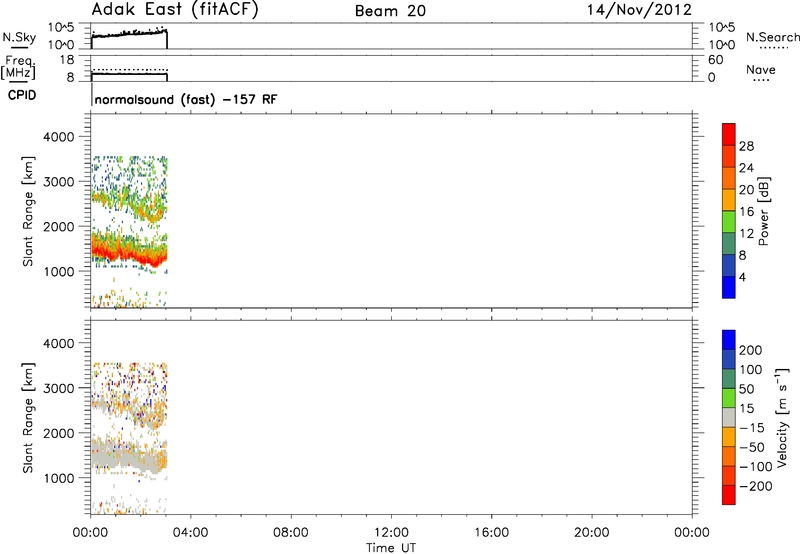Click the velocity panel 'Slant Range [km]' label
Image resolution: width=800 pixels, height=554 pixels.
(x=28, y=417)
